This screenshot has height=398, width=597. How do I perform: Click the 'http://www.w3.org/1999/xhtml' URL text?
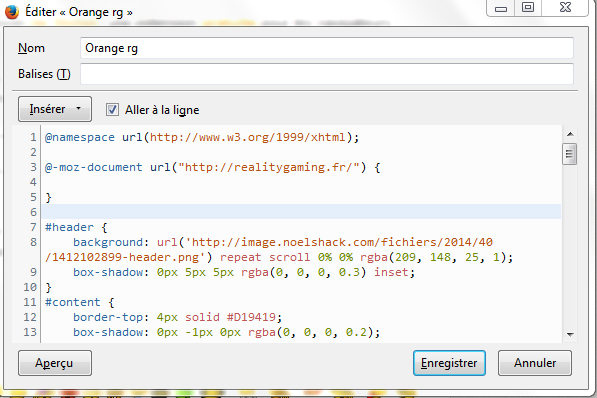tap(247, 137)
